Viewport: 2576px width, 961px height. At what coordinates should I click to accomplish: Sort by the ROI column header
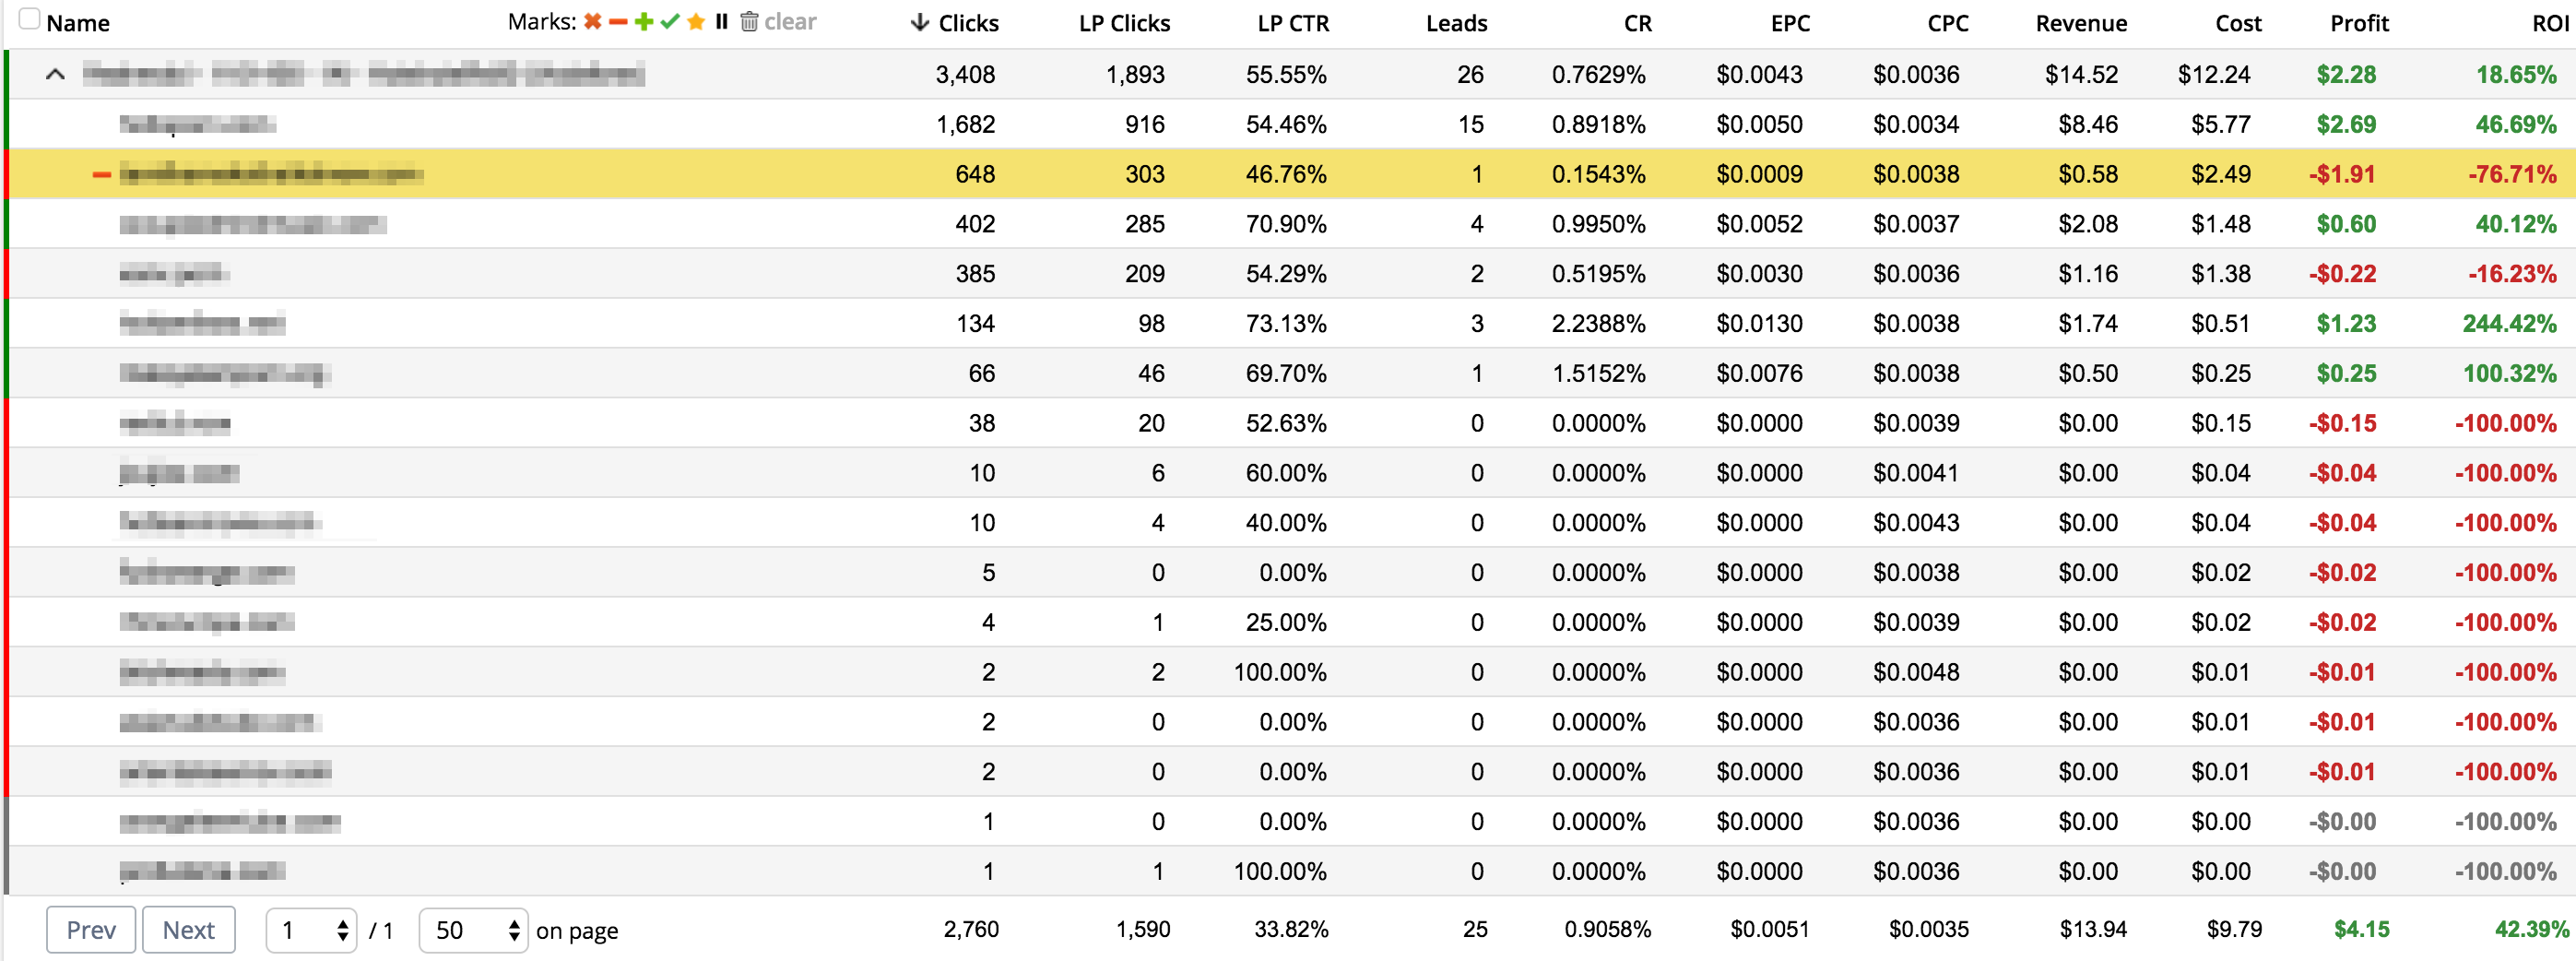click(x=2549, y=23)
